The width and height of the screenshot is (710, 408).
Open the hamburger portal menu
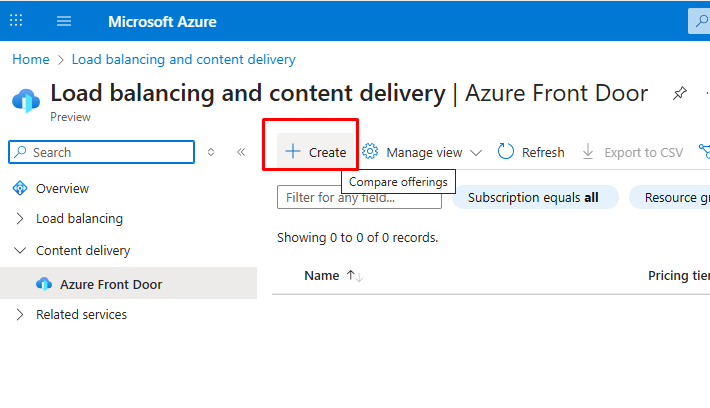[x=64, y=21]
